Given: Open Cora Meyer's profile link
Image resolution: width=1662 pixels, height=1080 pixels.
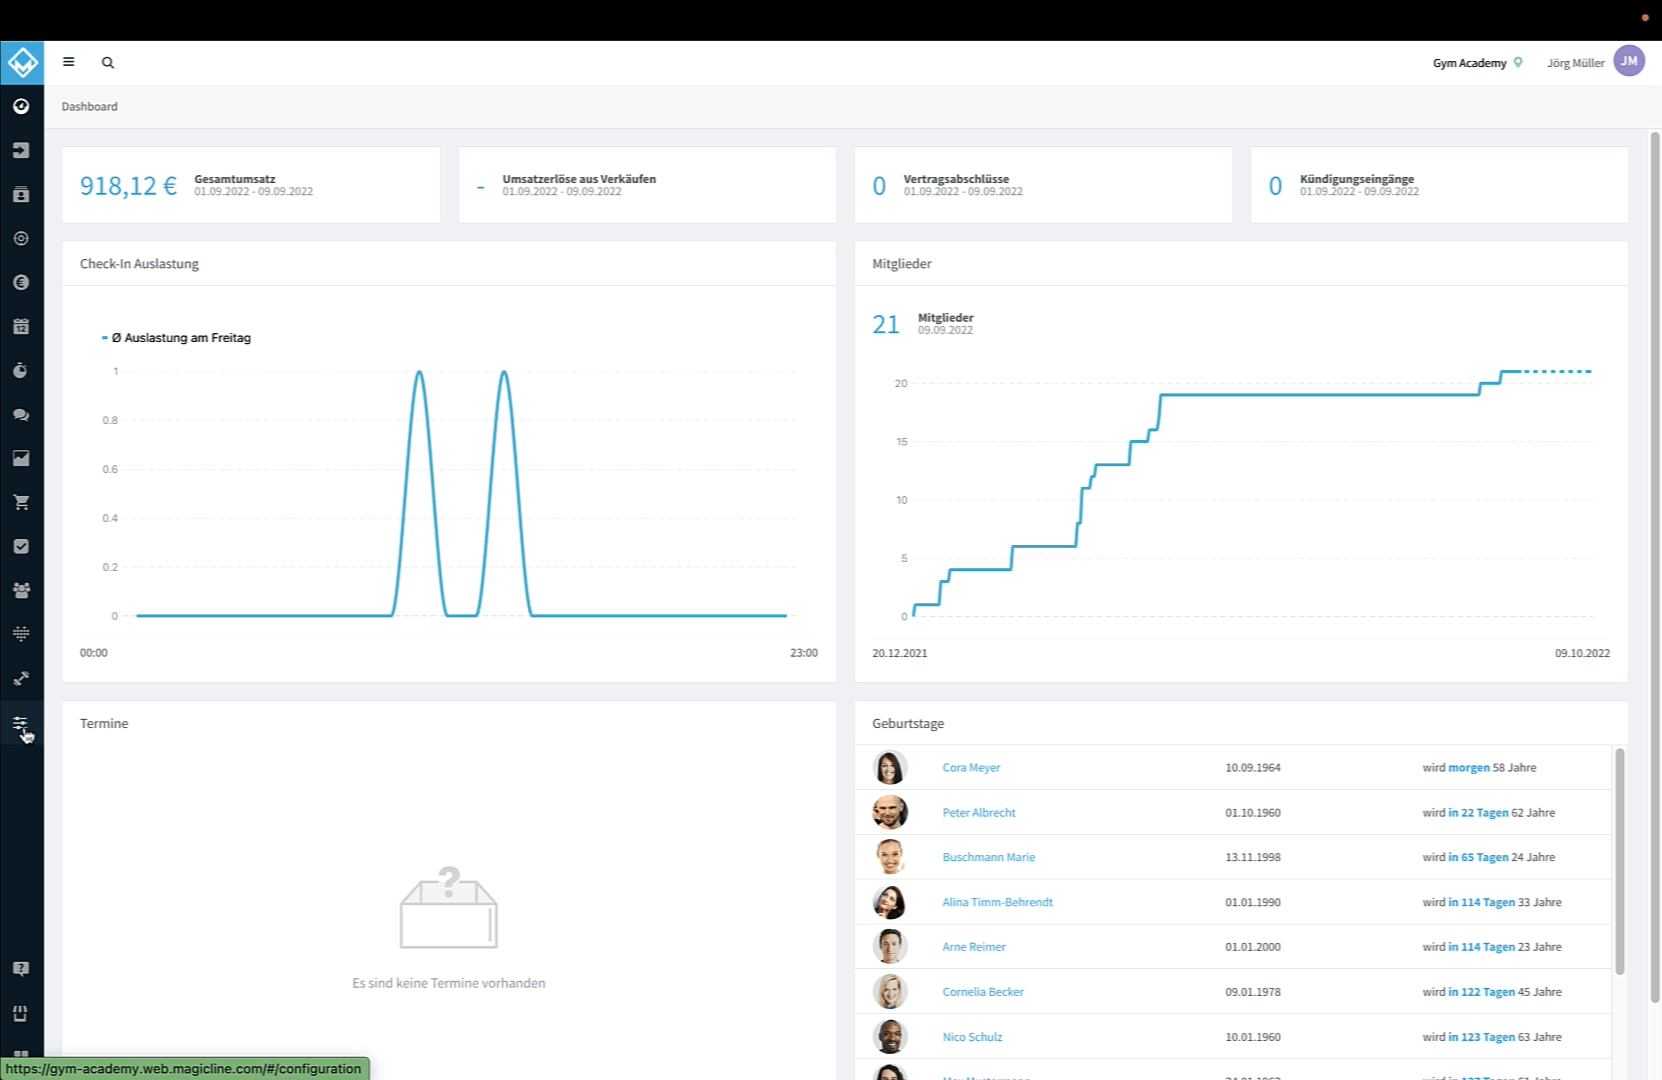Looking at the screenshot, I should pyautogui.click(x=971, y=768).
